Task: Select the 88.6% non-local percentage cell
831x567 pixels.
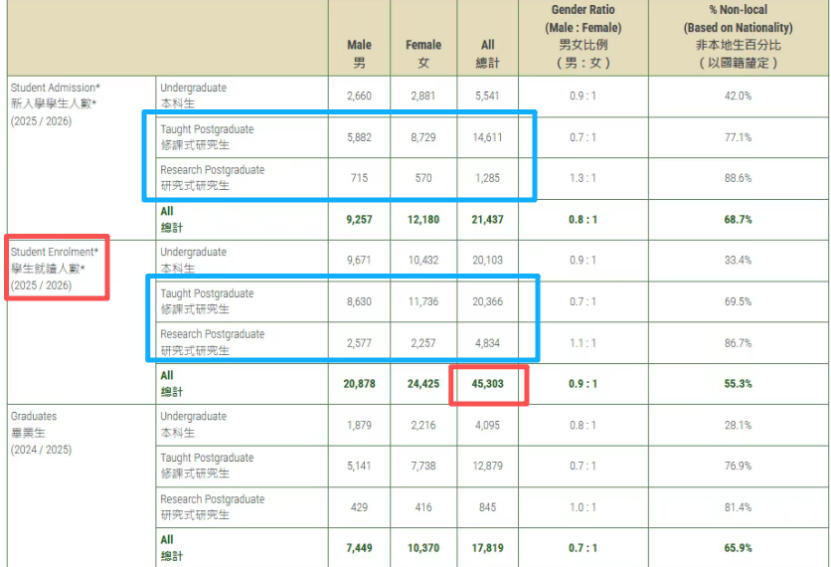Action: click(x=738, y=178)
